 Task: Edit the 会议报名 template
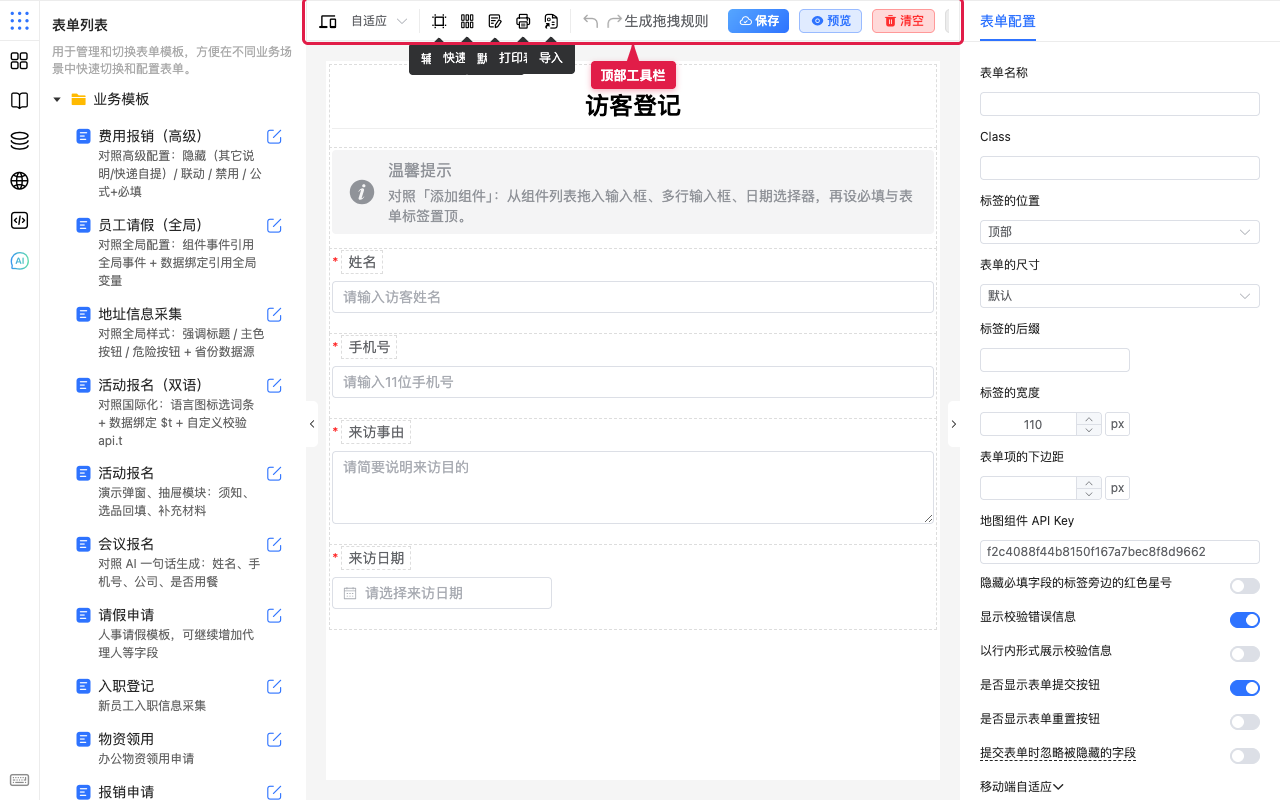coord(274,545)
